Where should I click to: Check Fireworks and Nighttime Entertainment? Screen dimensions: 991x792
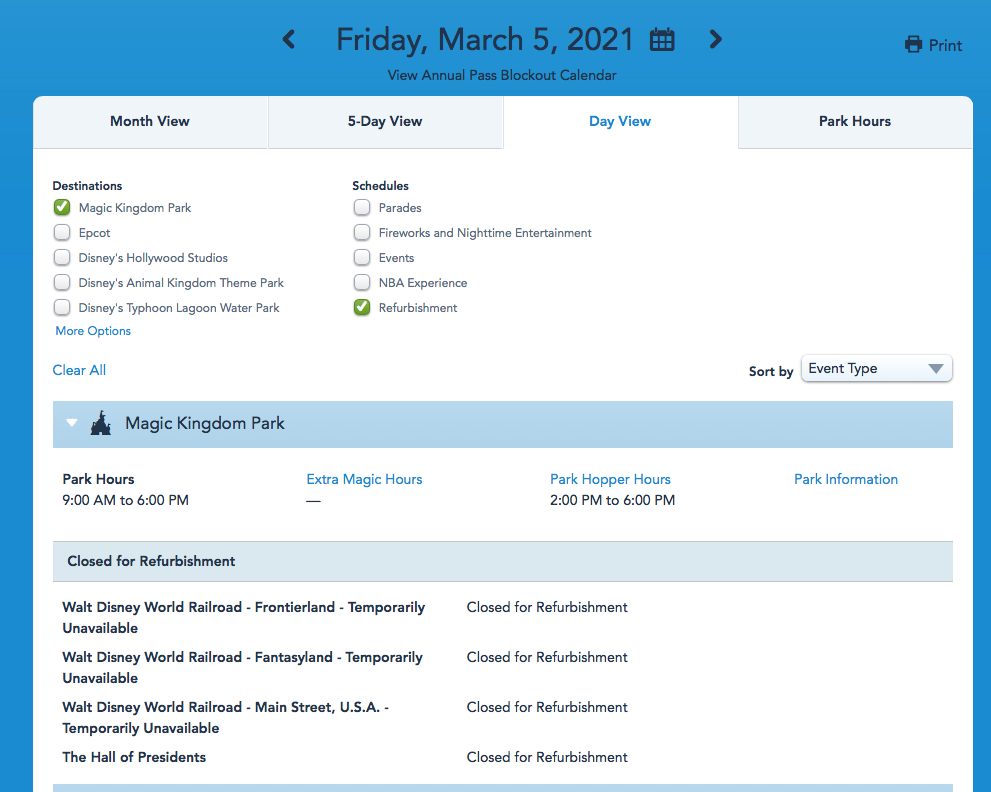pos(362,233)
